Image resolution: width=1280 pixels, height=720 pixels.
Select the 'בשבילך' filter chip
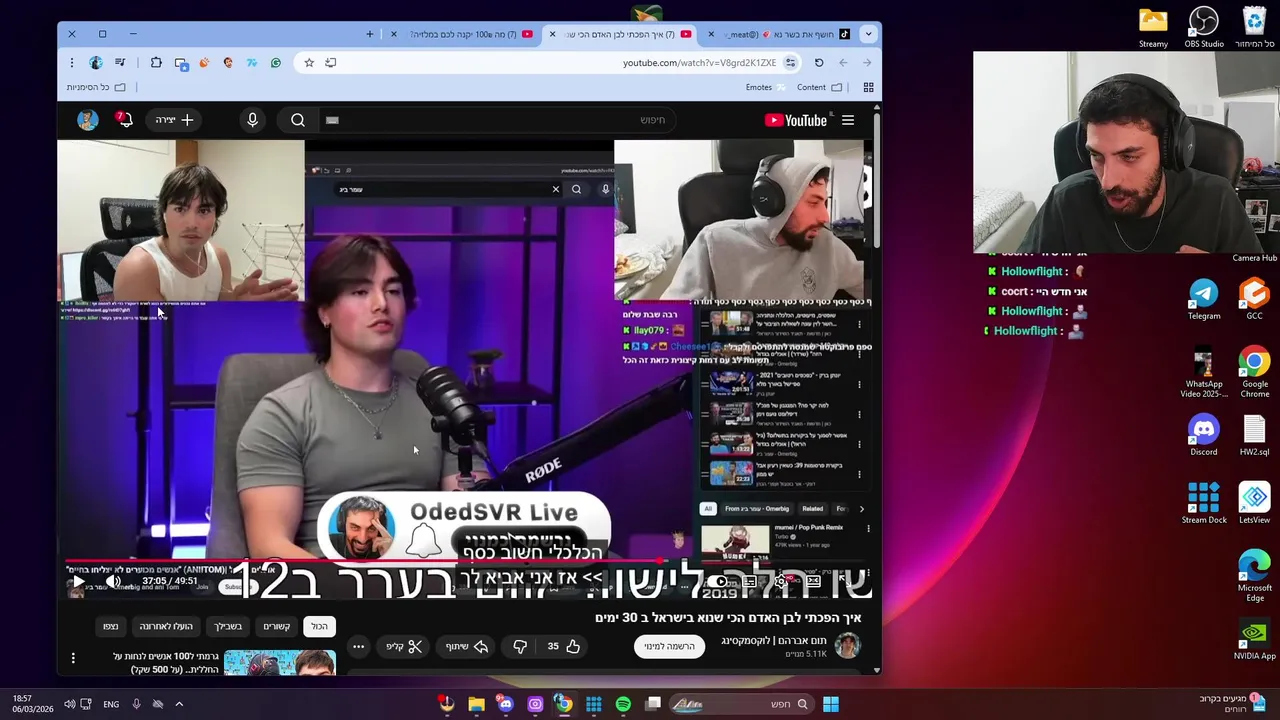(x=228, y=626)
